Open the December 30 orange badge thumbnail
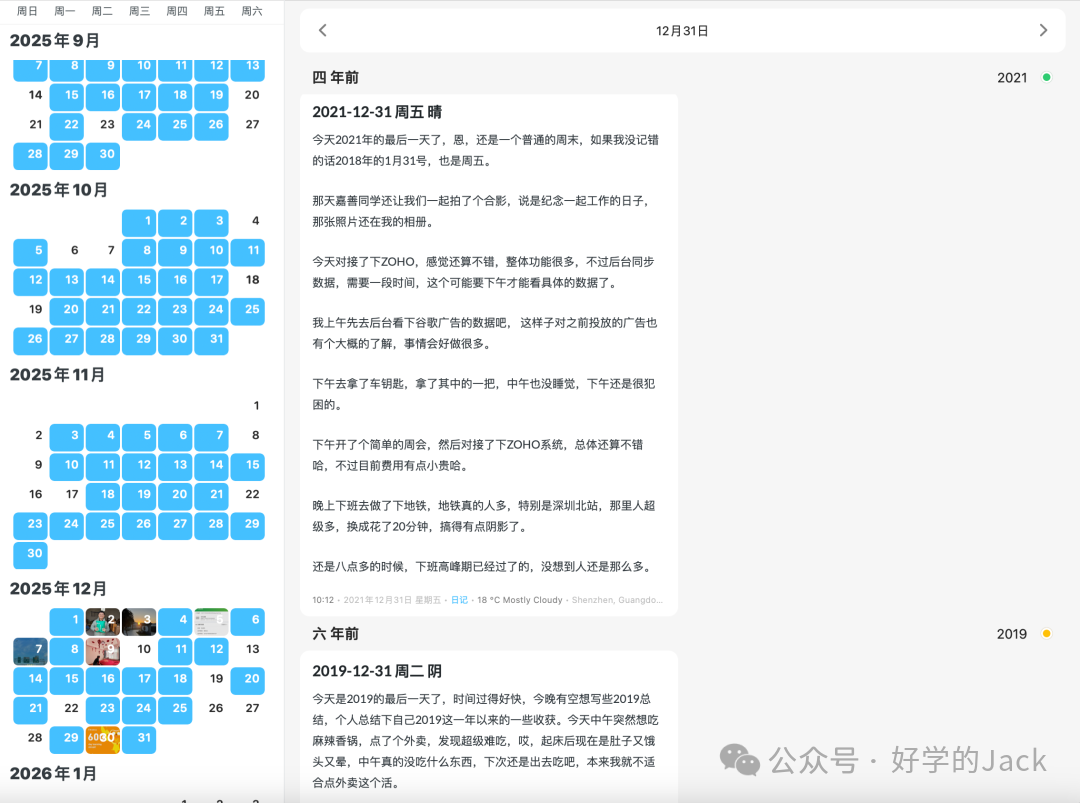The width and height of the screenshot is (1080, 803). (x=104, y=737)
